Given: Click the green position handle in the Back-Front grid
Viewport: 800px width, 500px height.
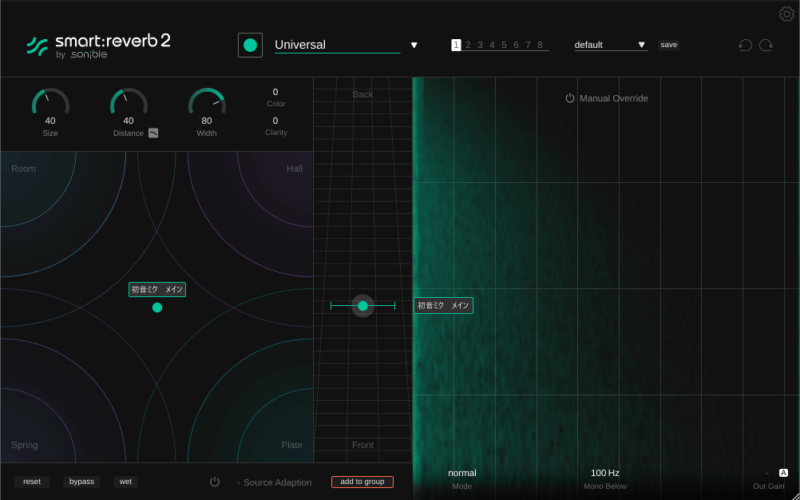Looking at the screenshot, I should tap(363, 306).
